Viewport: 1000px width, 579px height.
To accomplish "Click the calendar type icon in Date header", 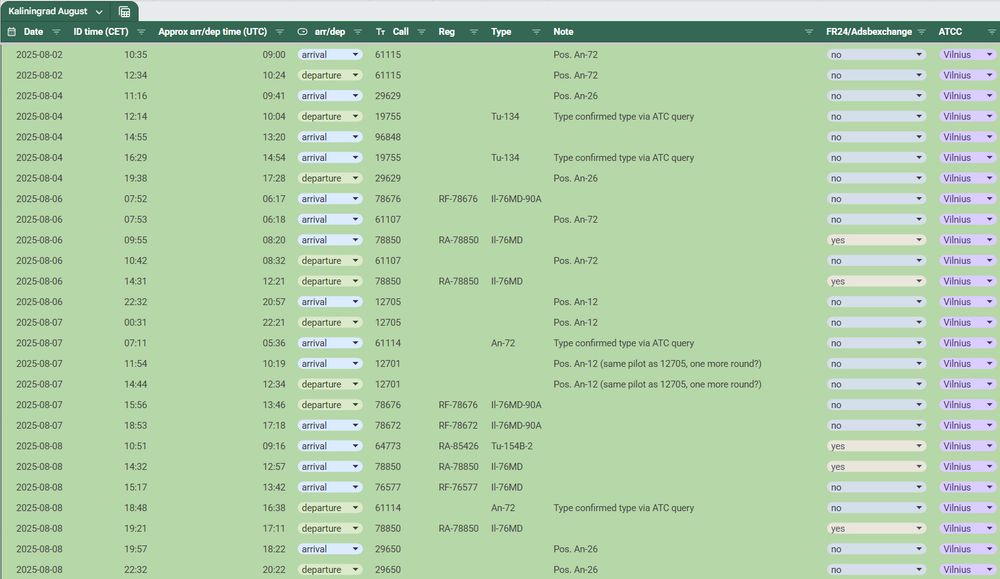I will click(11, 31).
